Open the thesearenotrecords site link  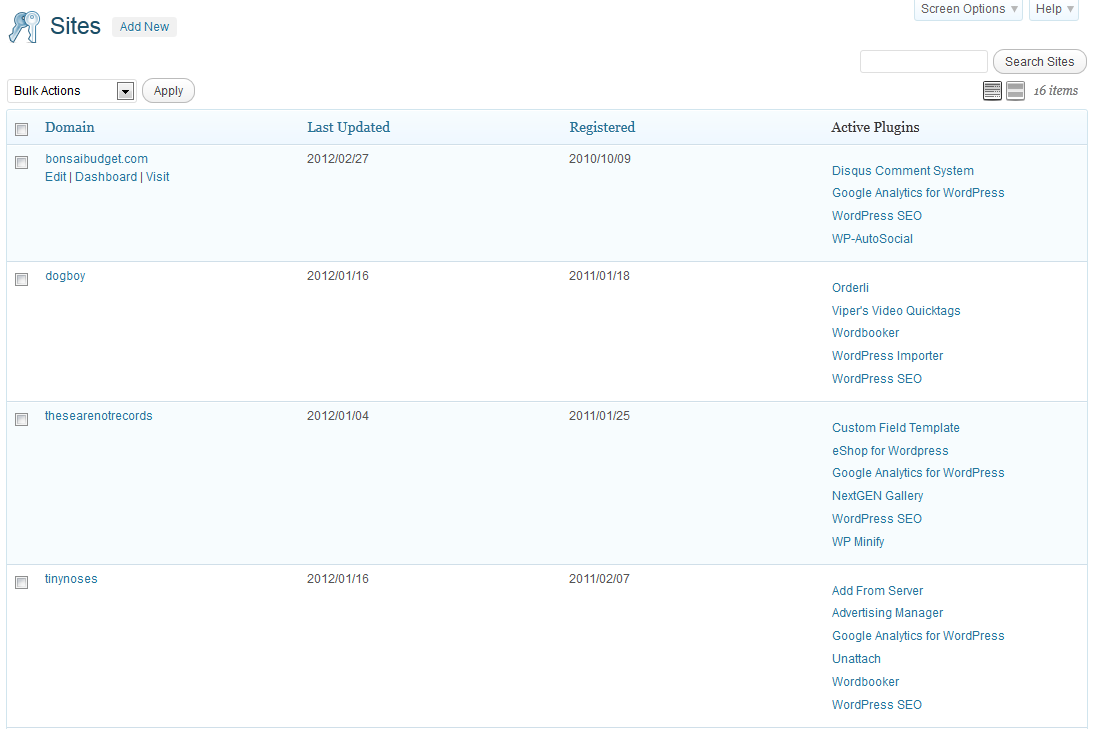98,415
